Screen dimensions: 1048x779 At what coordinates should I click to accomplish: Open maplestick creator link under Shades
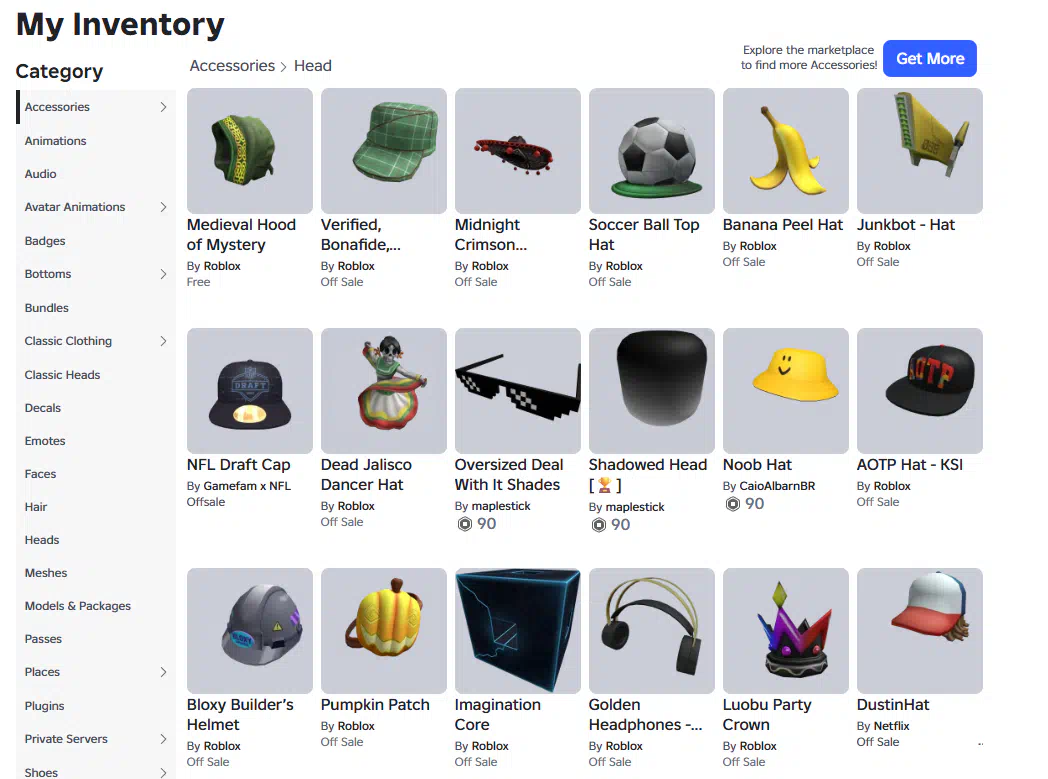[x=501, y=506]
